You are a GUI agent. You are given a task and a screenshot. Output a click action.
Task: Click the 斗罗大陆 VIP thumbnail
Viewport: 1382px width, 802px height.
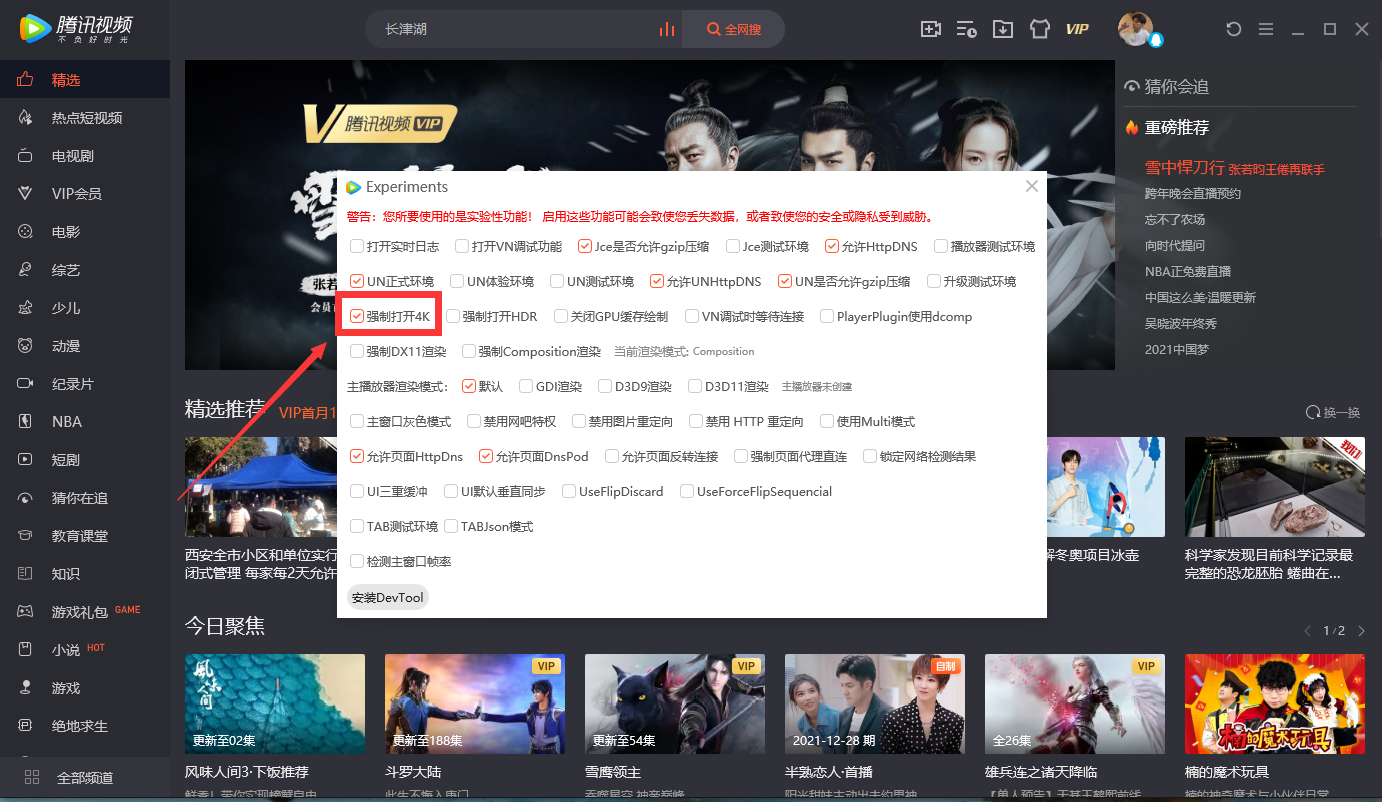(474, 704)
